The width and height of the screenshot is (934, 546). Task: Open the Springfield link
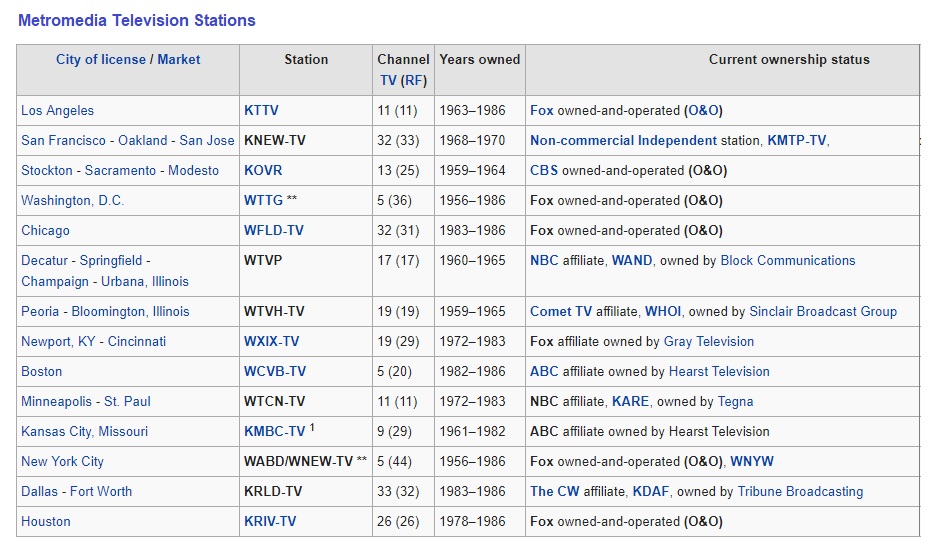(111, 261)
